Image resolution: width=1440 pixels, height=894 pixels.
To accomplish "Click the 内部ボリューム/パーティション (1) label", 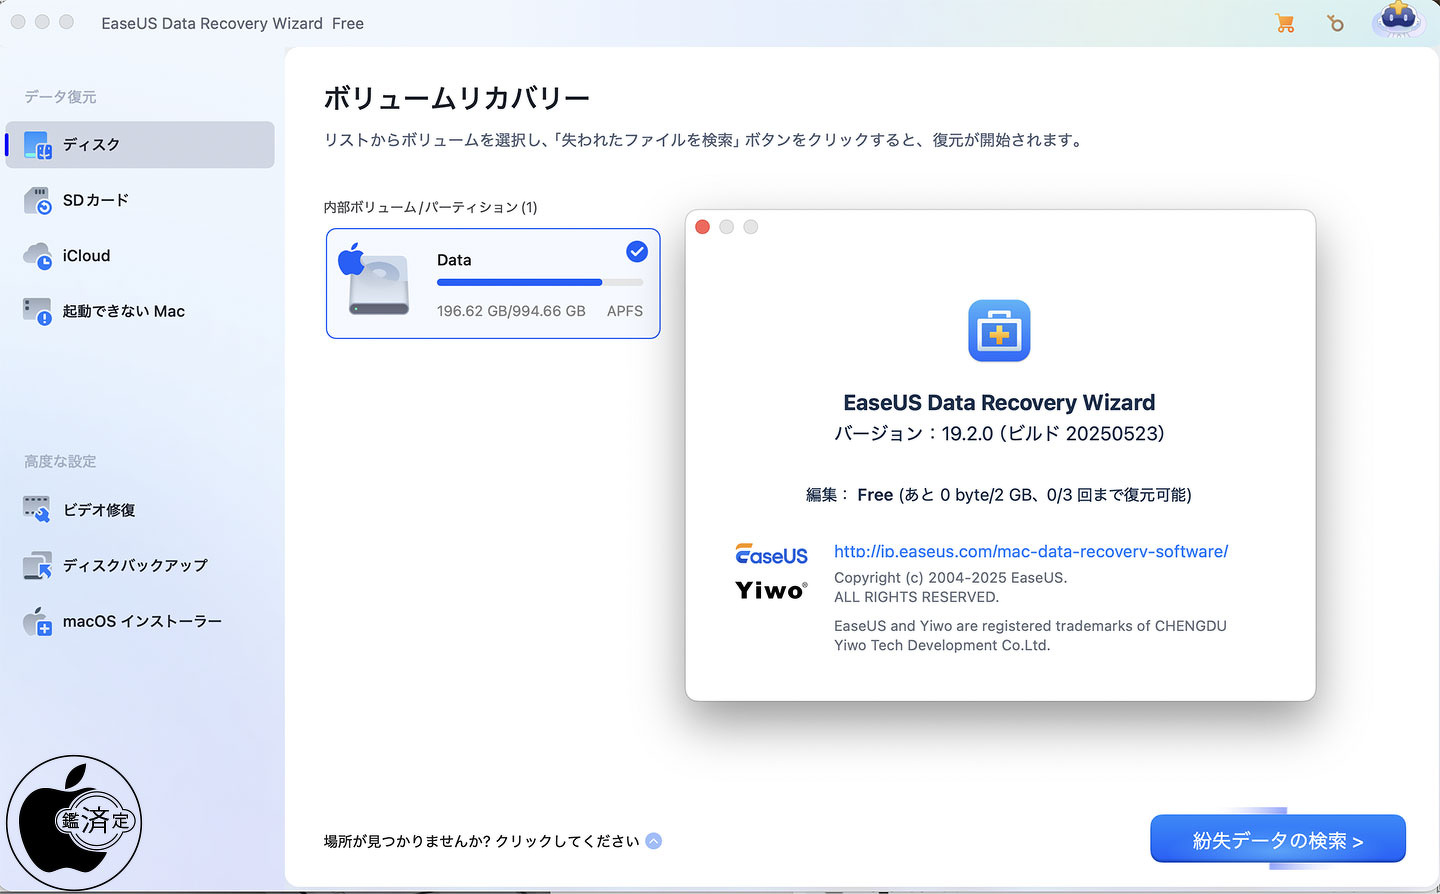I will point(431,207).
